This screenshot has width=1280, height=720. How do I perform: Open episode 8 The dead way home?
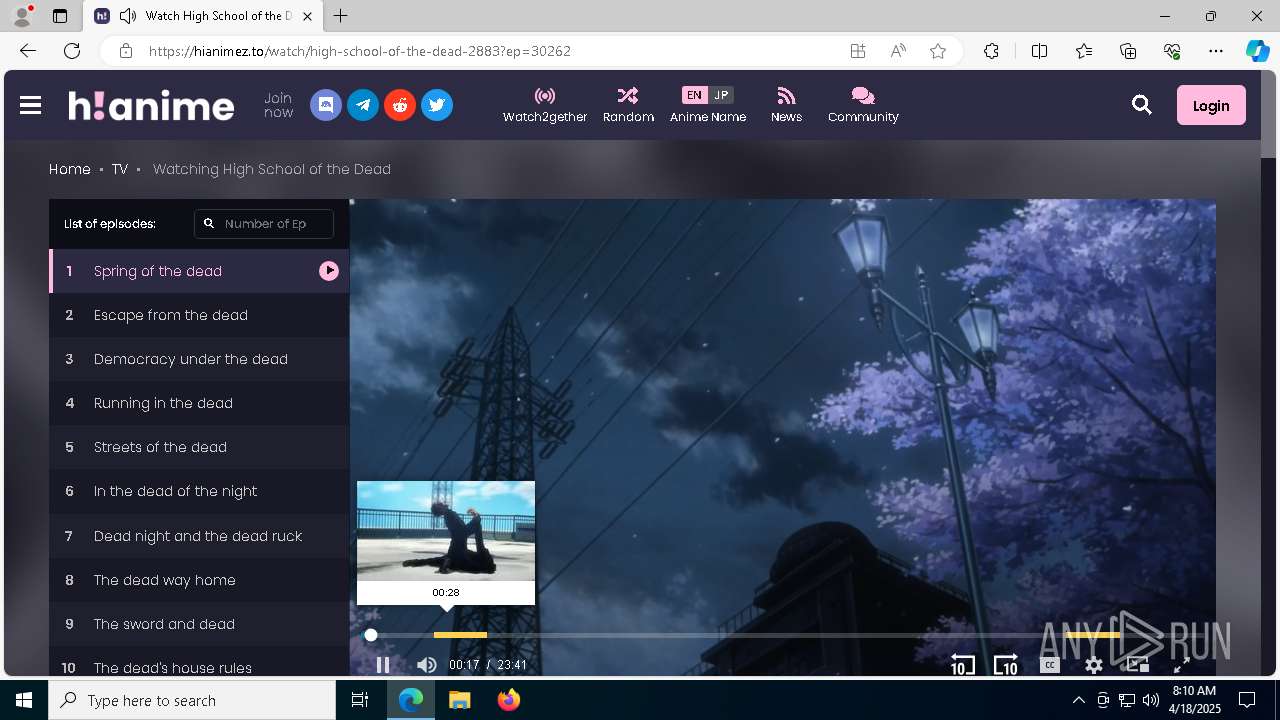click(x=199, y=580)
